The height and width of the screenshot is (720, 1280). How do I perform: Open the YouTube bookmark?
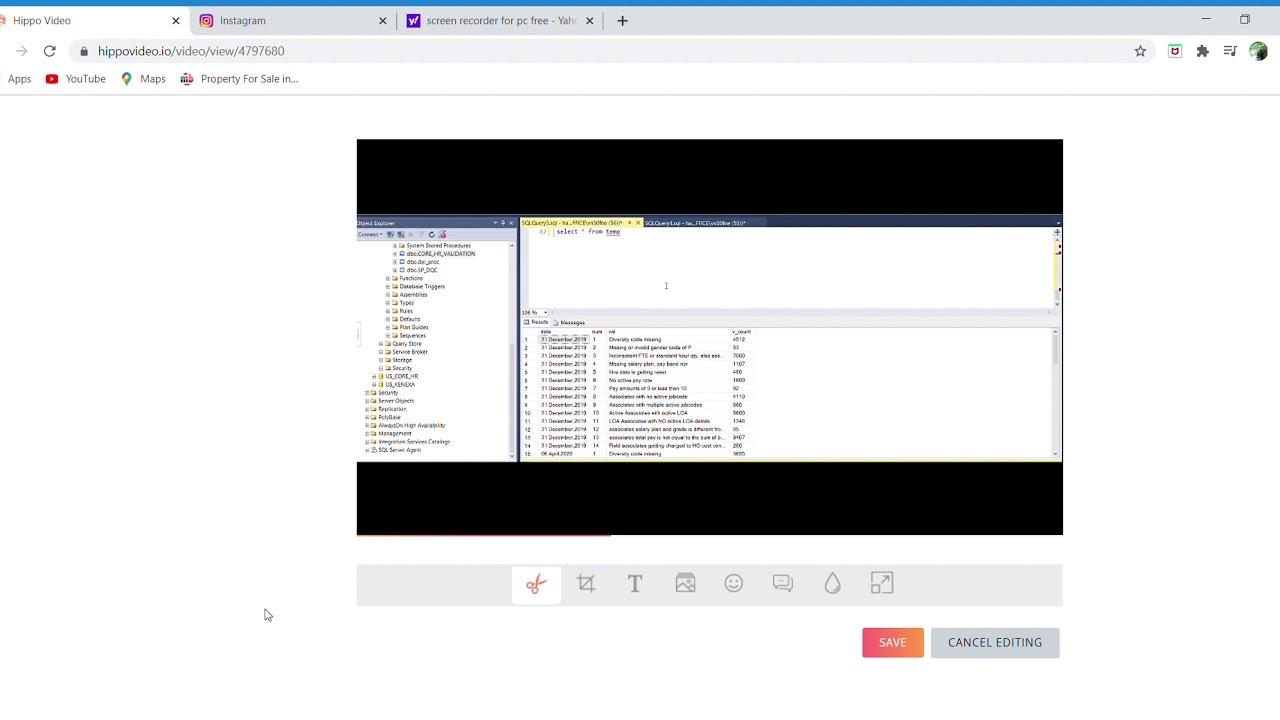76,79
